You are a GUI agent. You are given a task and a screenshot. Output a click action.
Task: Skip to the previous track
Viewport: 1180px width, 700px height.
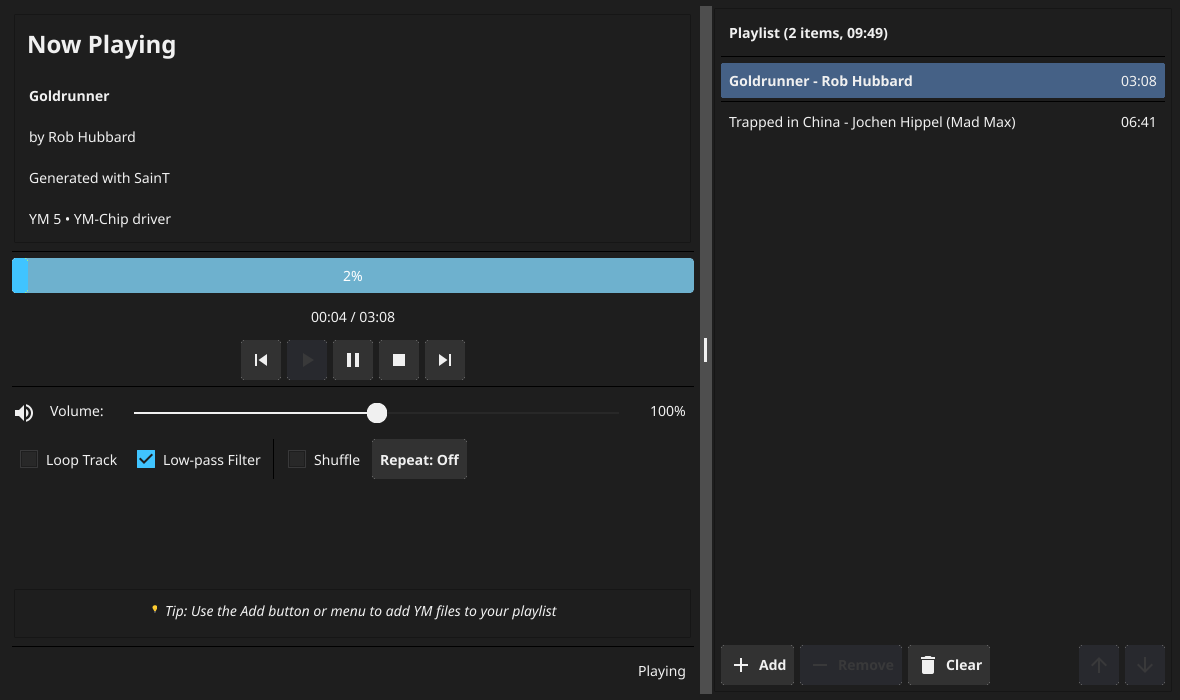pyautogui.click(x=261, y=360)
